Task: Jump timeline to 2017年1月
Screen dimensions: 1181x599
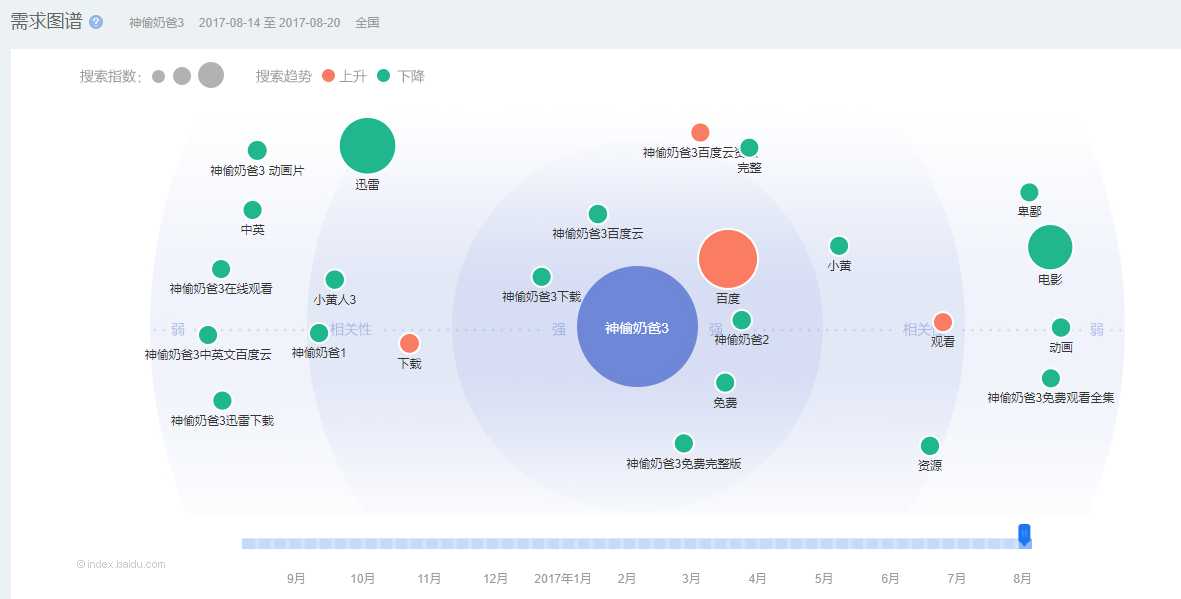Action: tap(563, 579)
